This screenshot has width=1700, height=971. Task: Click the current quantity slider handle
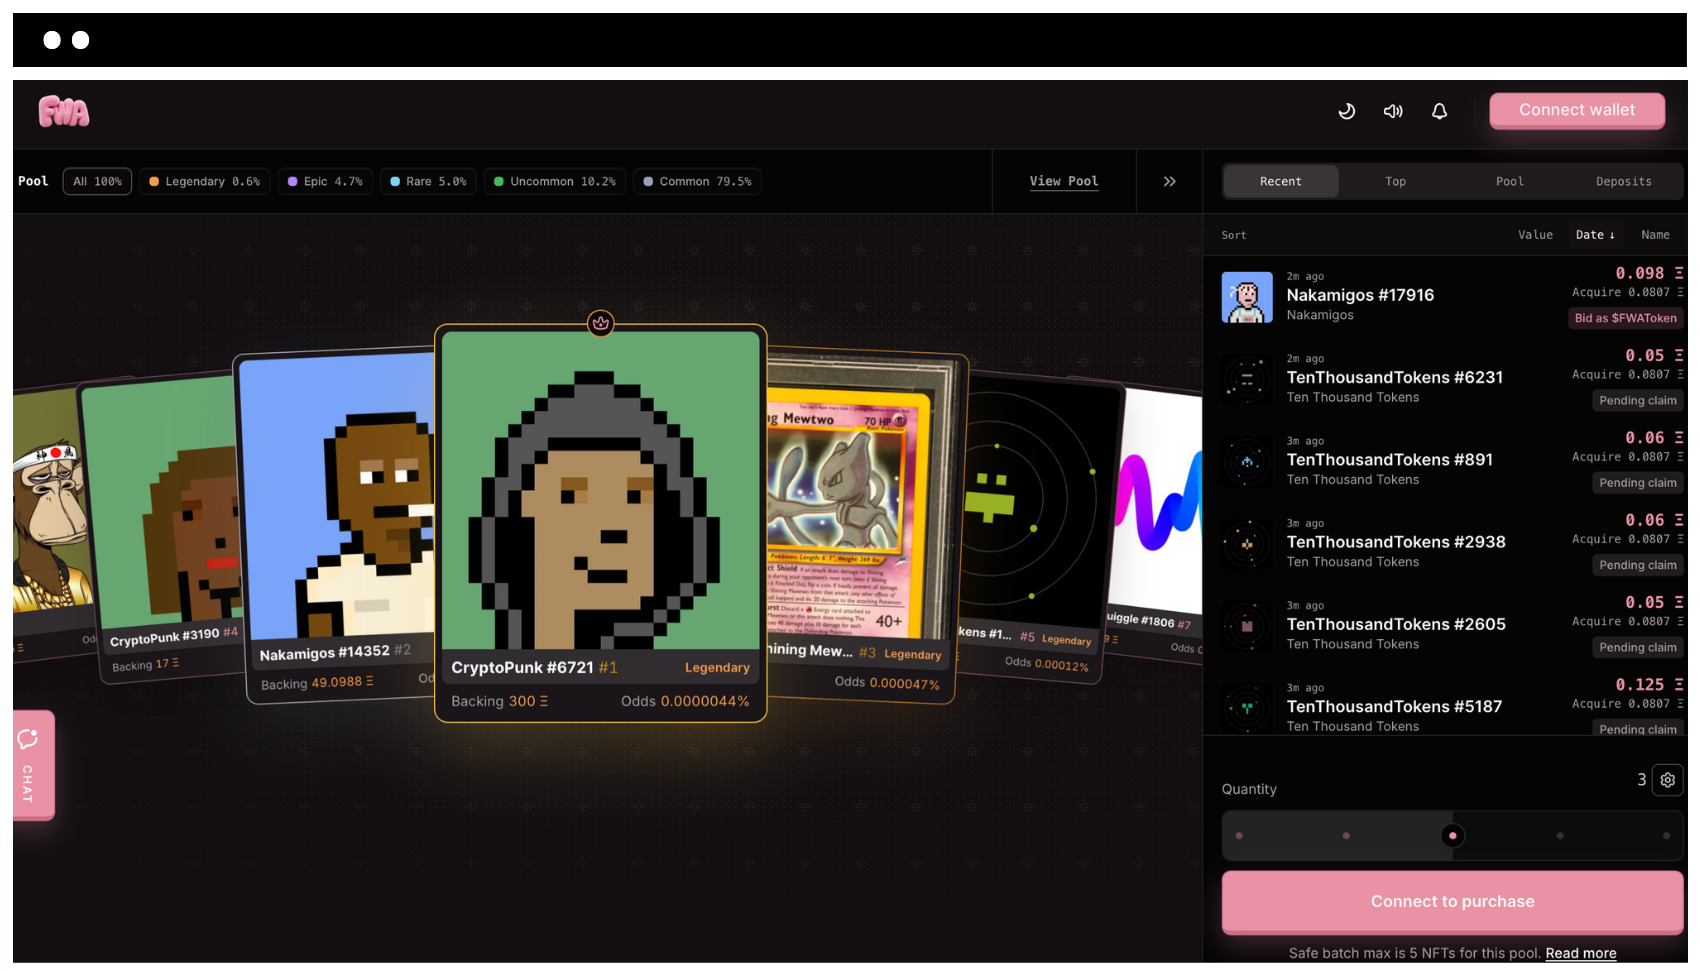tap(1452, 836)
